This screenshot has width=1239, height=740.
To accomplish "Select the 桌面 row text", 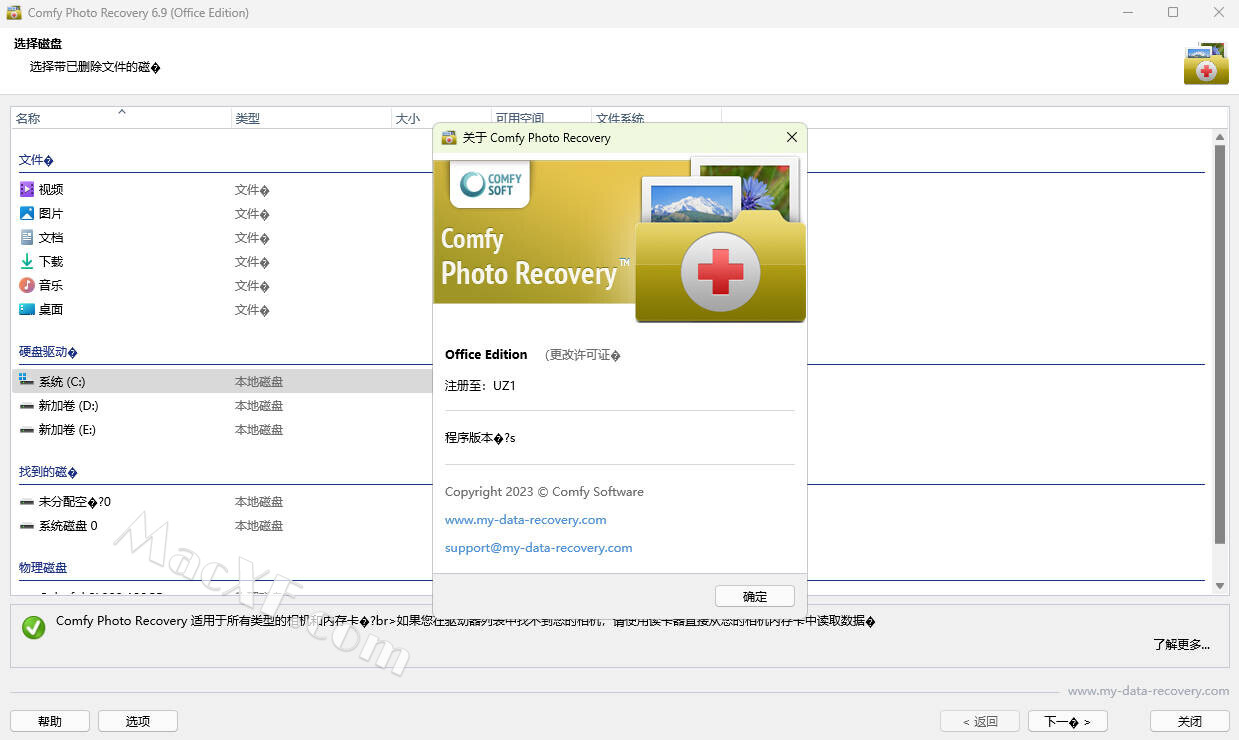I will (51, 309).
